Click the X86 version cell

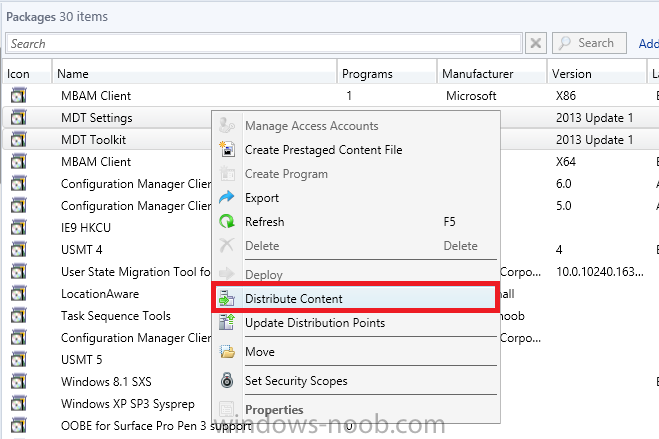click(x=566, y=95)
